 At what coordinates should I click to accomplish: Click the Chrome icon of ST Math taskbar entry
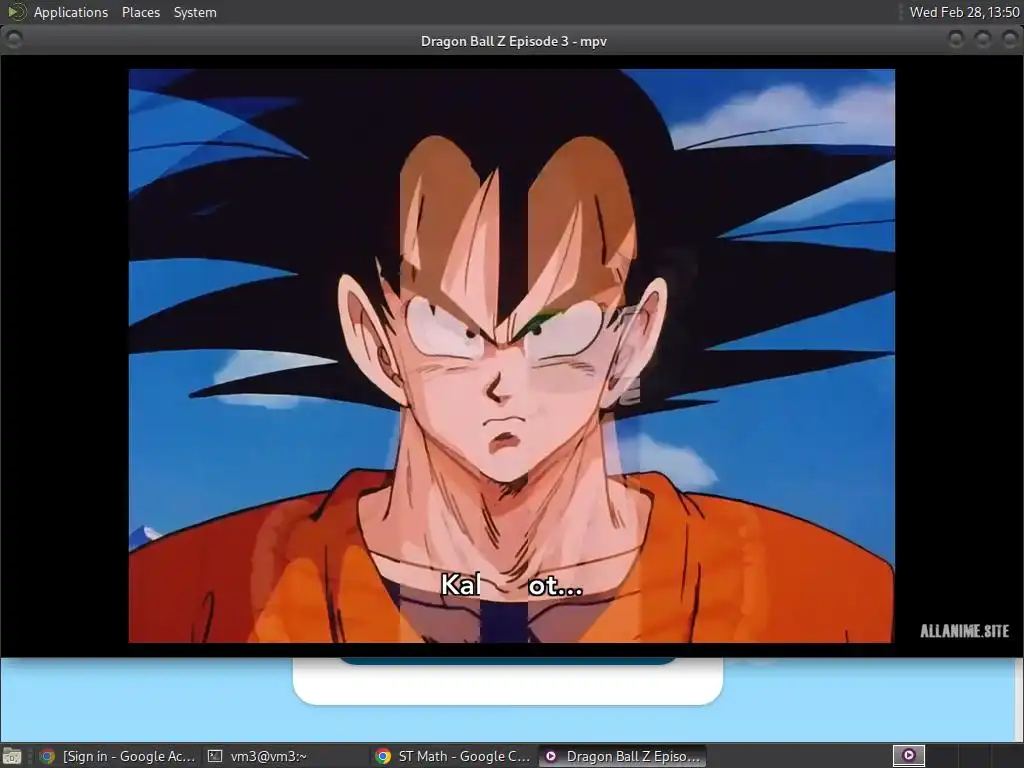(383, 756)
